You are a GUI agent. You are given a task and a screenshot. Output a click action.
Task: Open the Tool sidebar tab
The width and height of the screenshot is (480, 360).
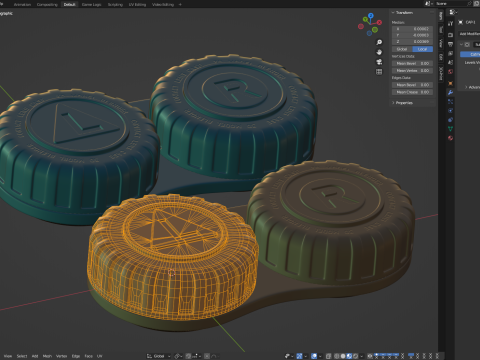click(x=441, y=29)
